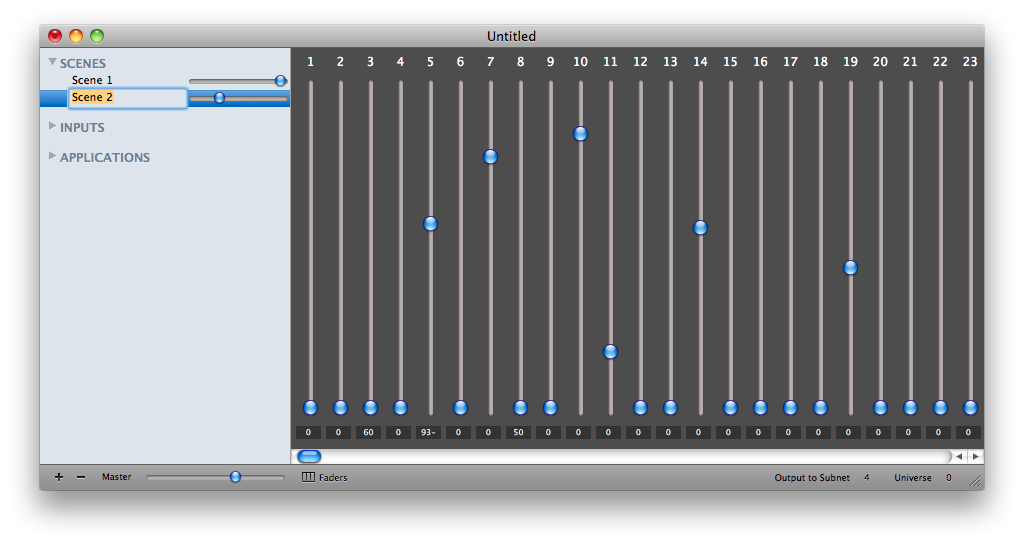Expand the APPLICATIONS section
Screen dimensions: 1024x545
tap(52, 156)
